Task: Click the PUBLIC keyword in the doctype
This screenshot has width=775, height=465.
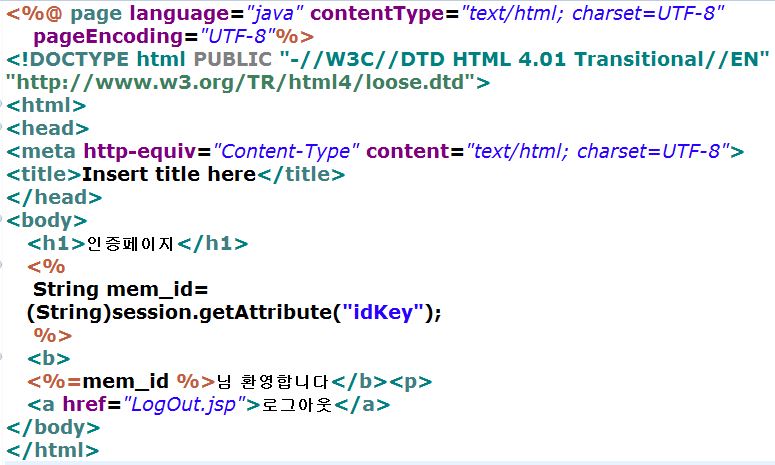Action: click(x=233, y=59)
